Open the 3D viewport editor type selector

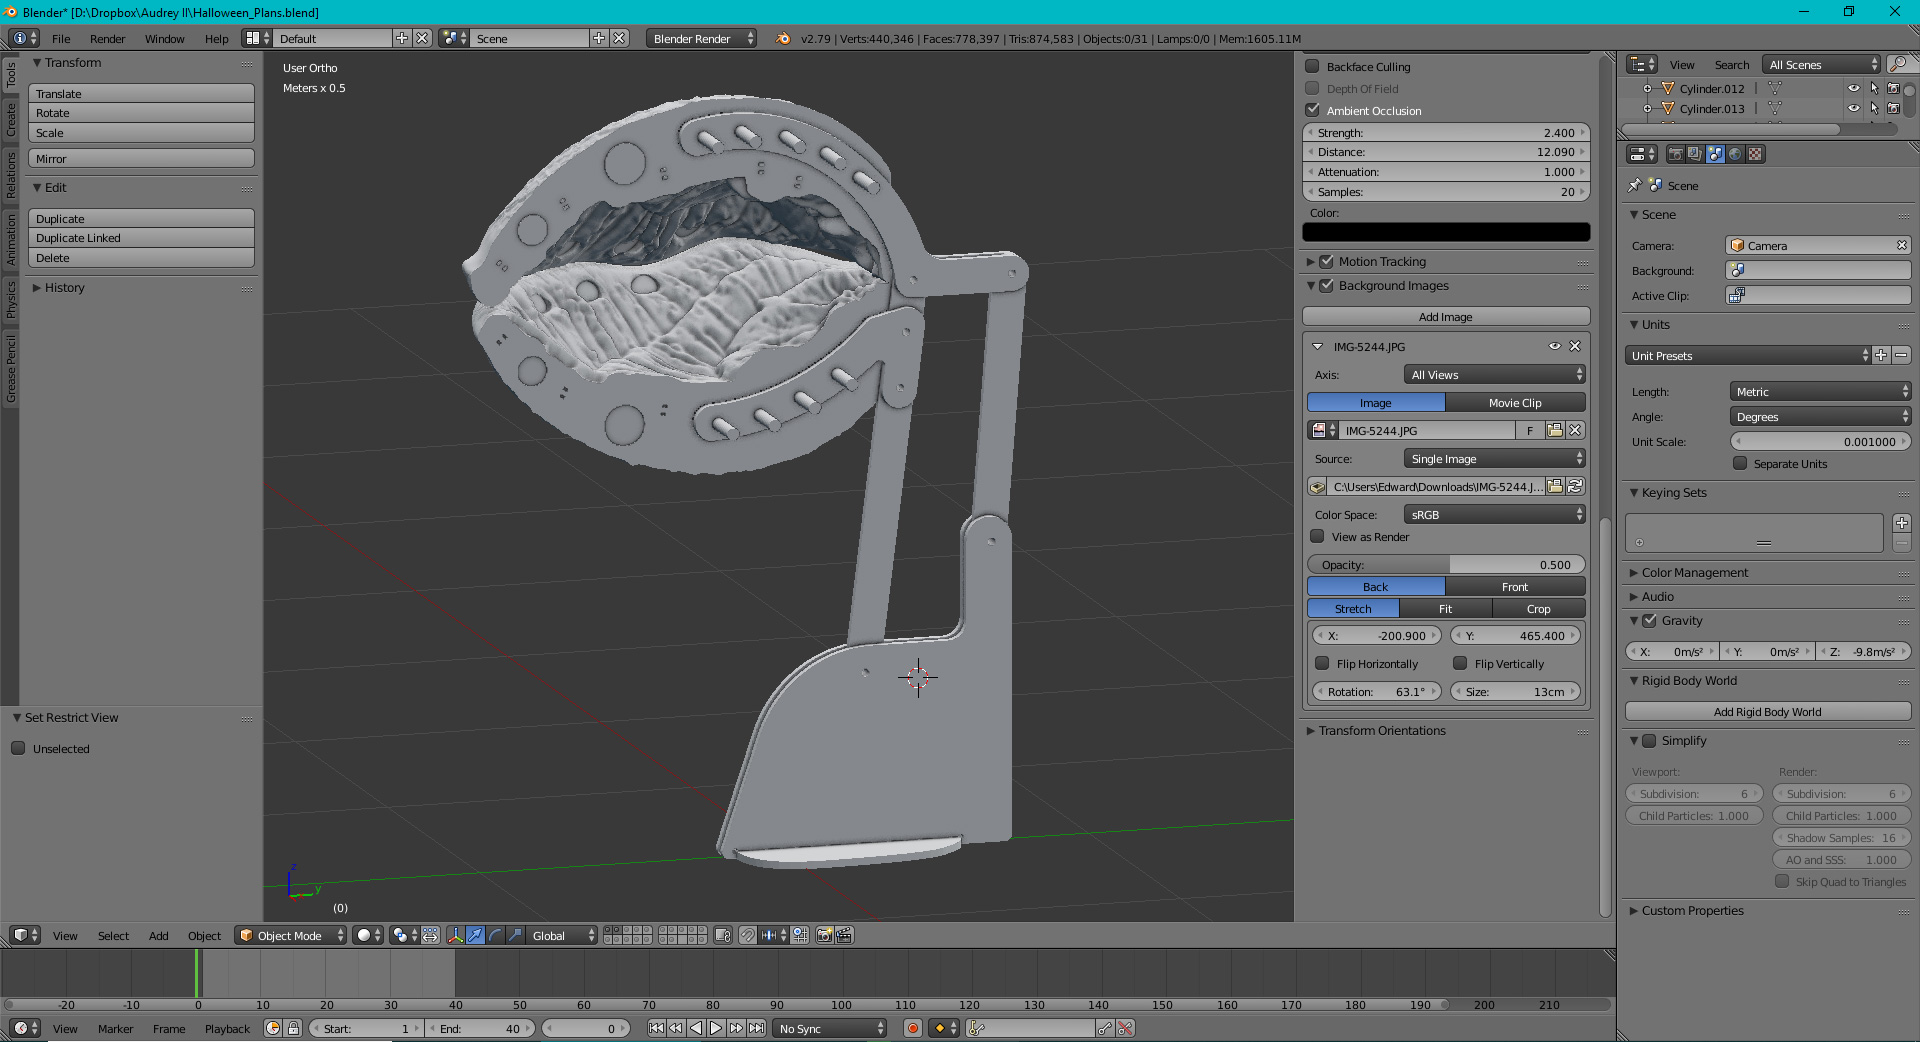click(25, 936)
